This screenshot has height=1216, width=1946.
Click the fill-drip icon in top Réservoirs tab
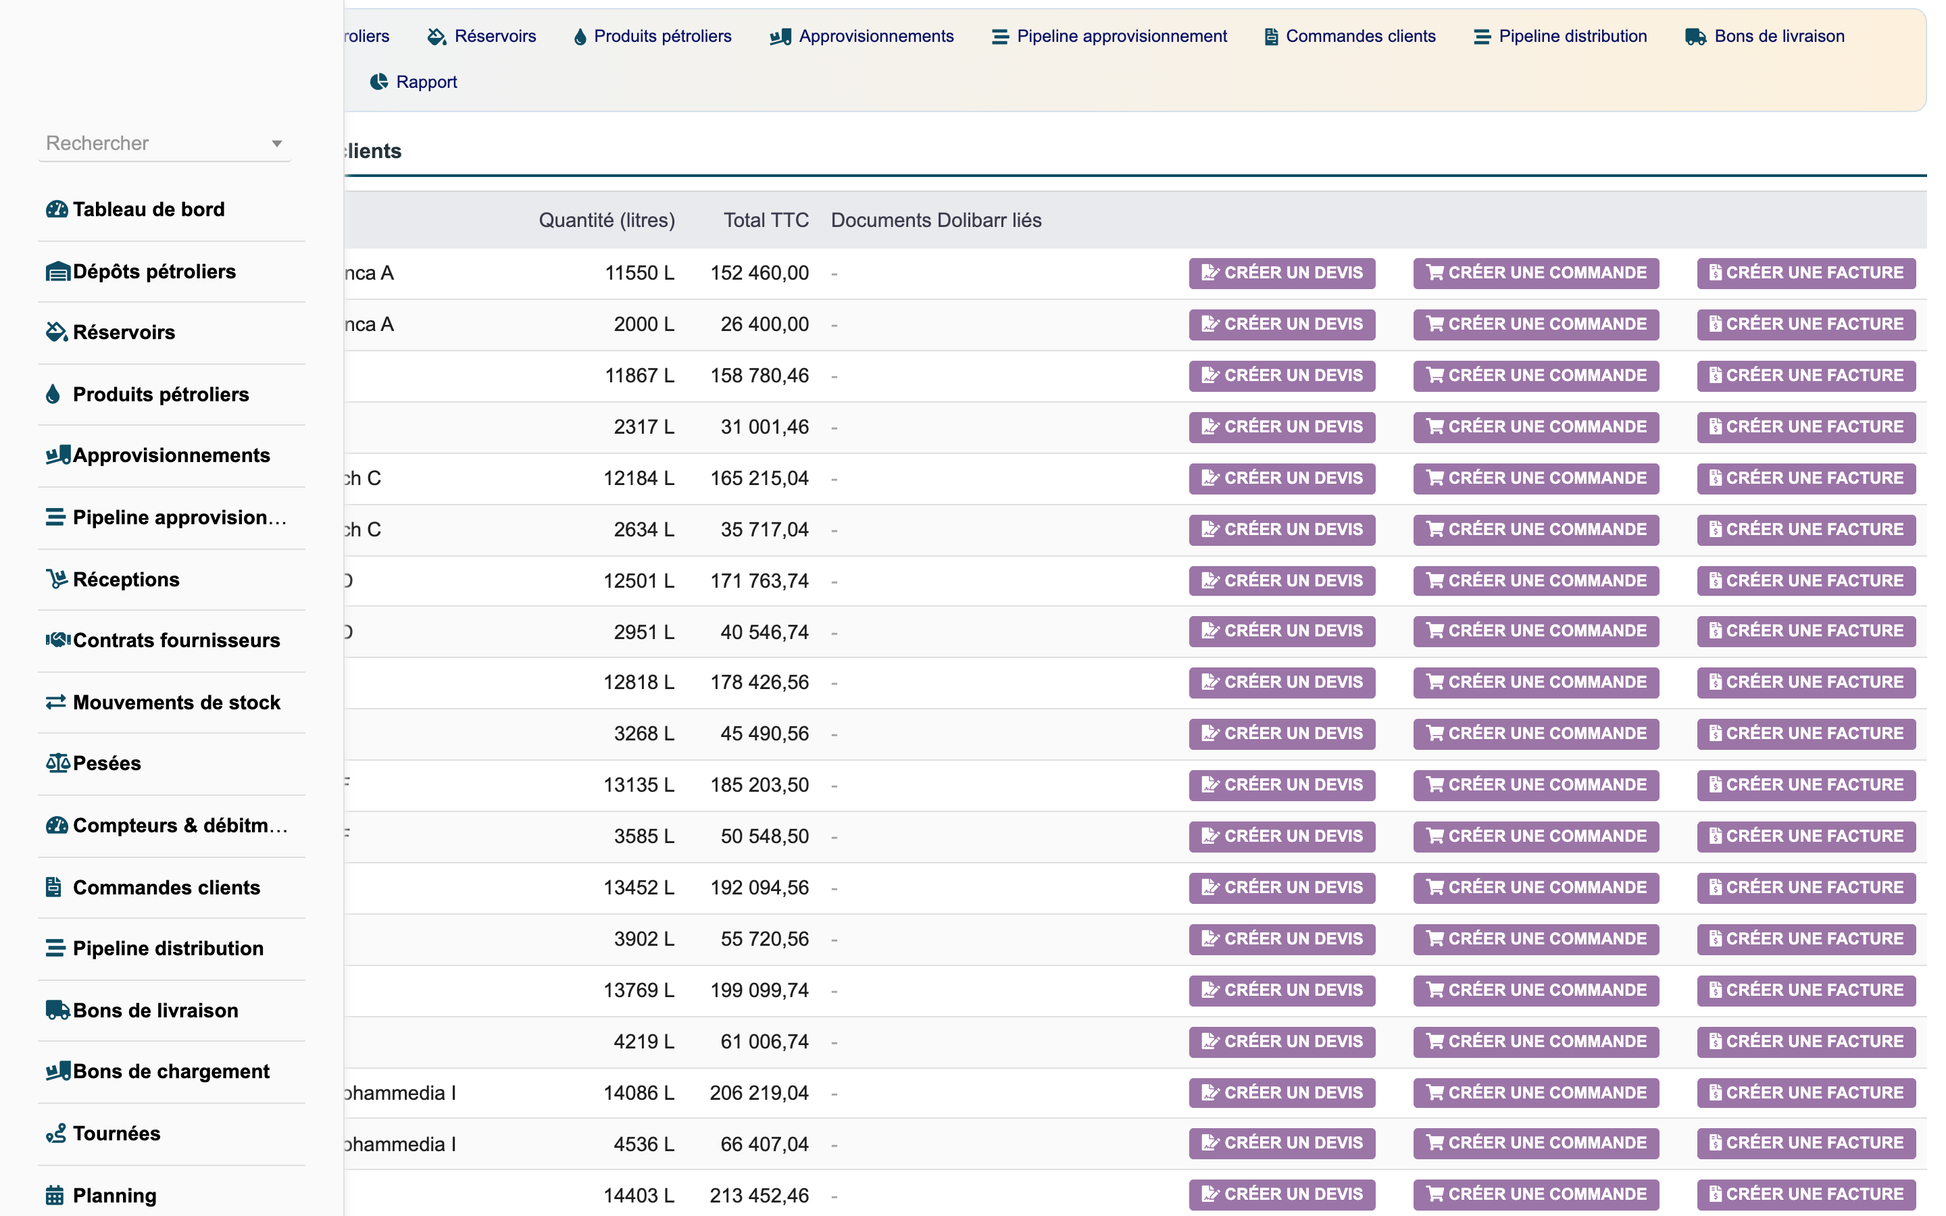(436, 37)
